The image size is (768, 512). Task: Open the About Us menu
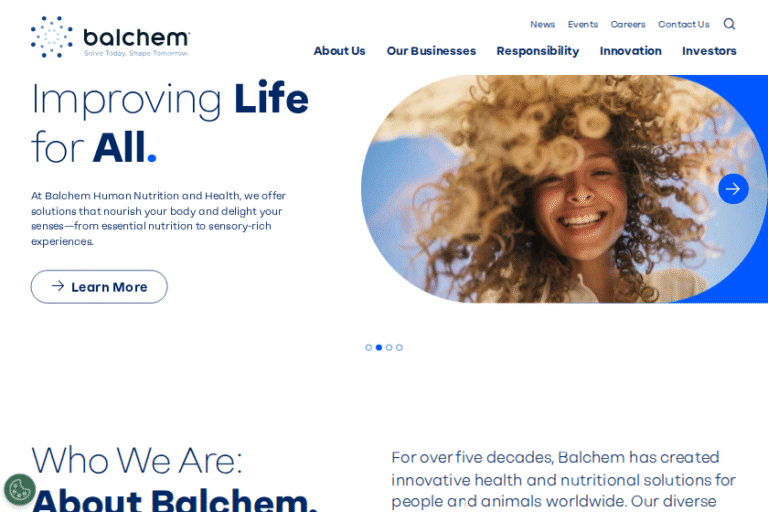coord(339,51)
